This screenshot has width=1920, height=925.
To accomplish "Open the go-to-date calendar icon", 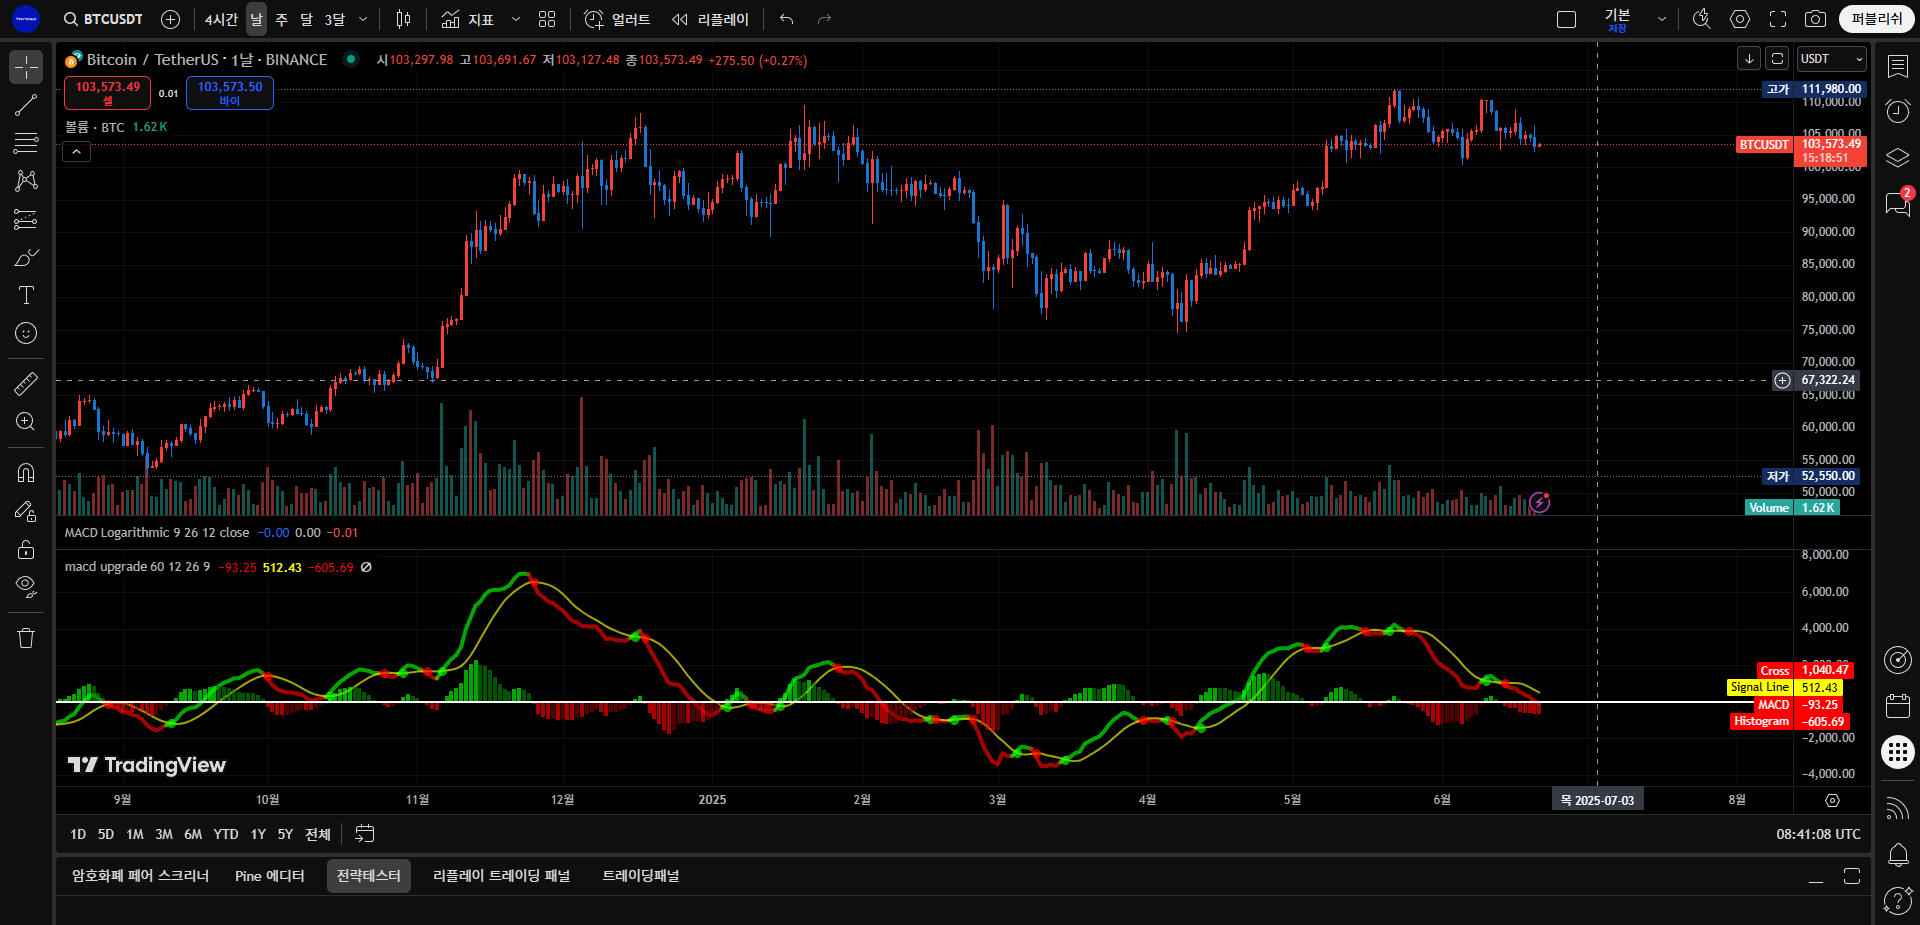I will (x=365, y=834).
